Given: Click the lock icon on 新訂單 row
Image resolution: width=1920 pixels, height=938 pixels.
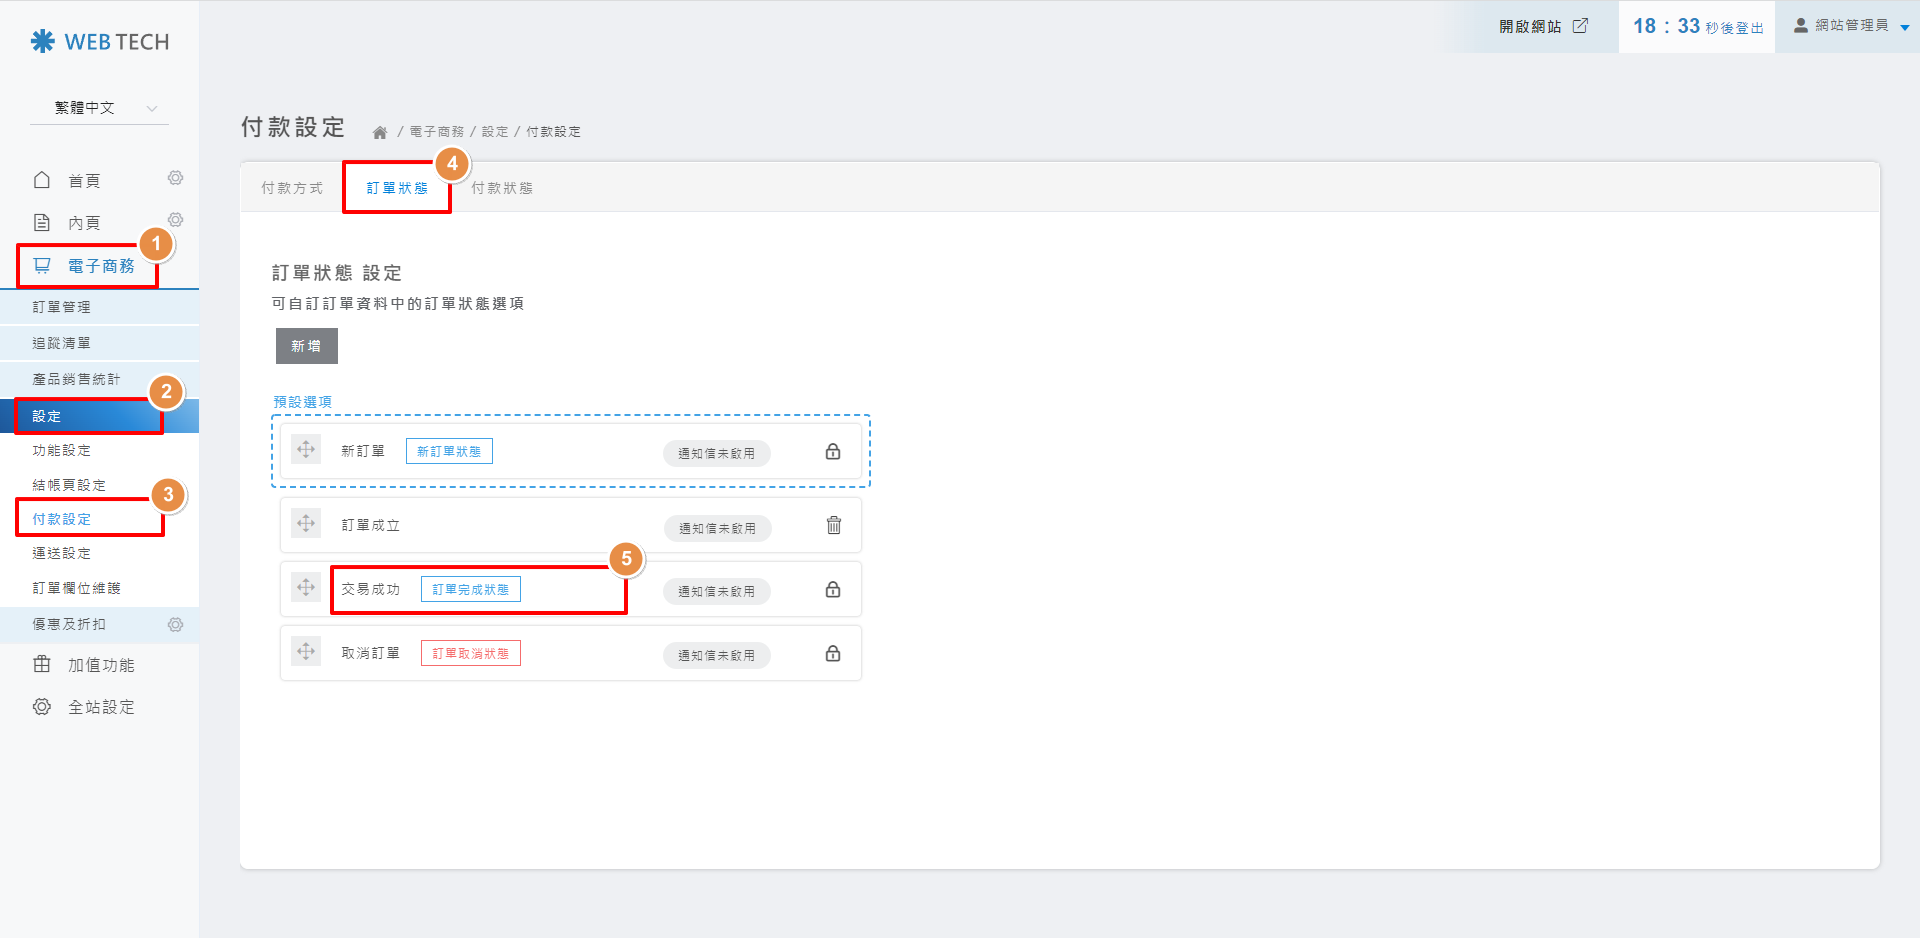Looking at the screenshot, I should 833,452.
